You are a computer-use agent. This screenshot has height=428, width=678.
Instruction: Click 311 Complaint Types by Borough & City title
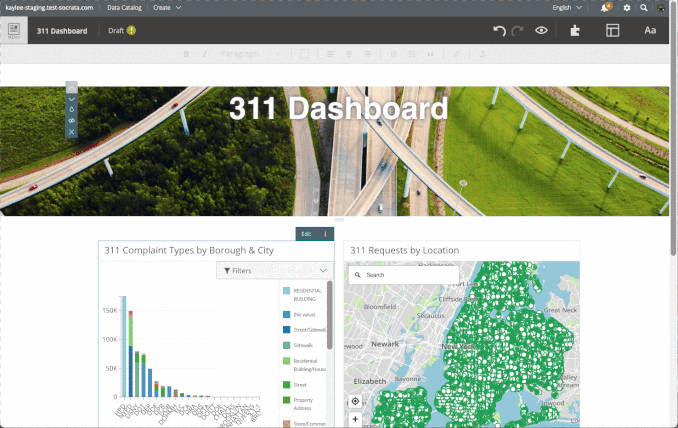189,250
